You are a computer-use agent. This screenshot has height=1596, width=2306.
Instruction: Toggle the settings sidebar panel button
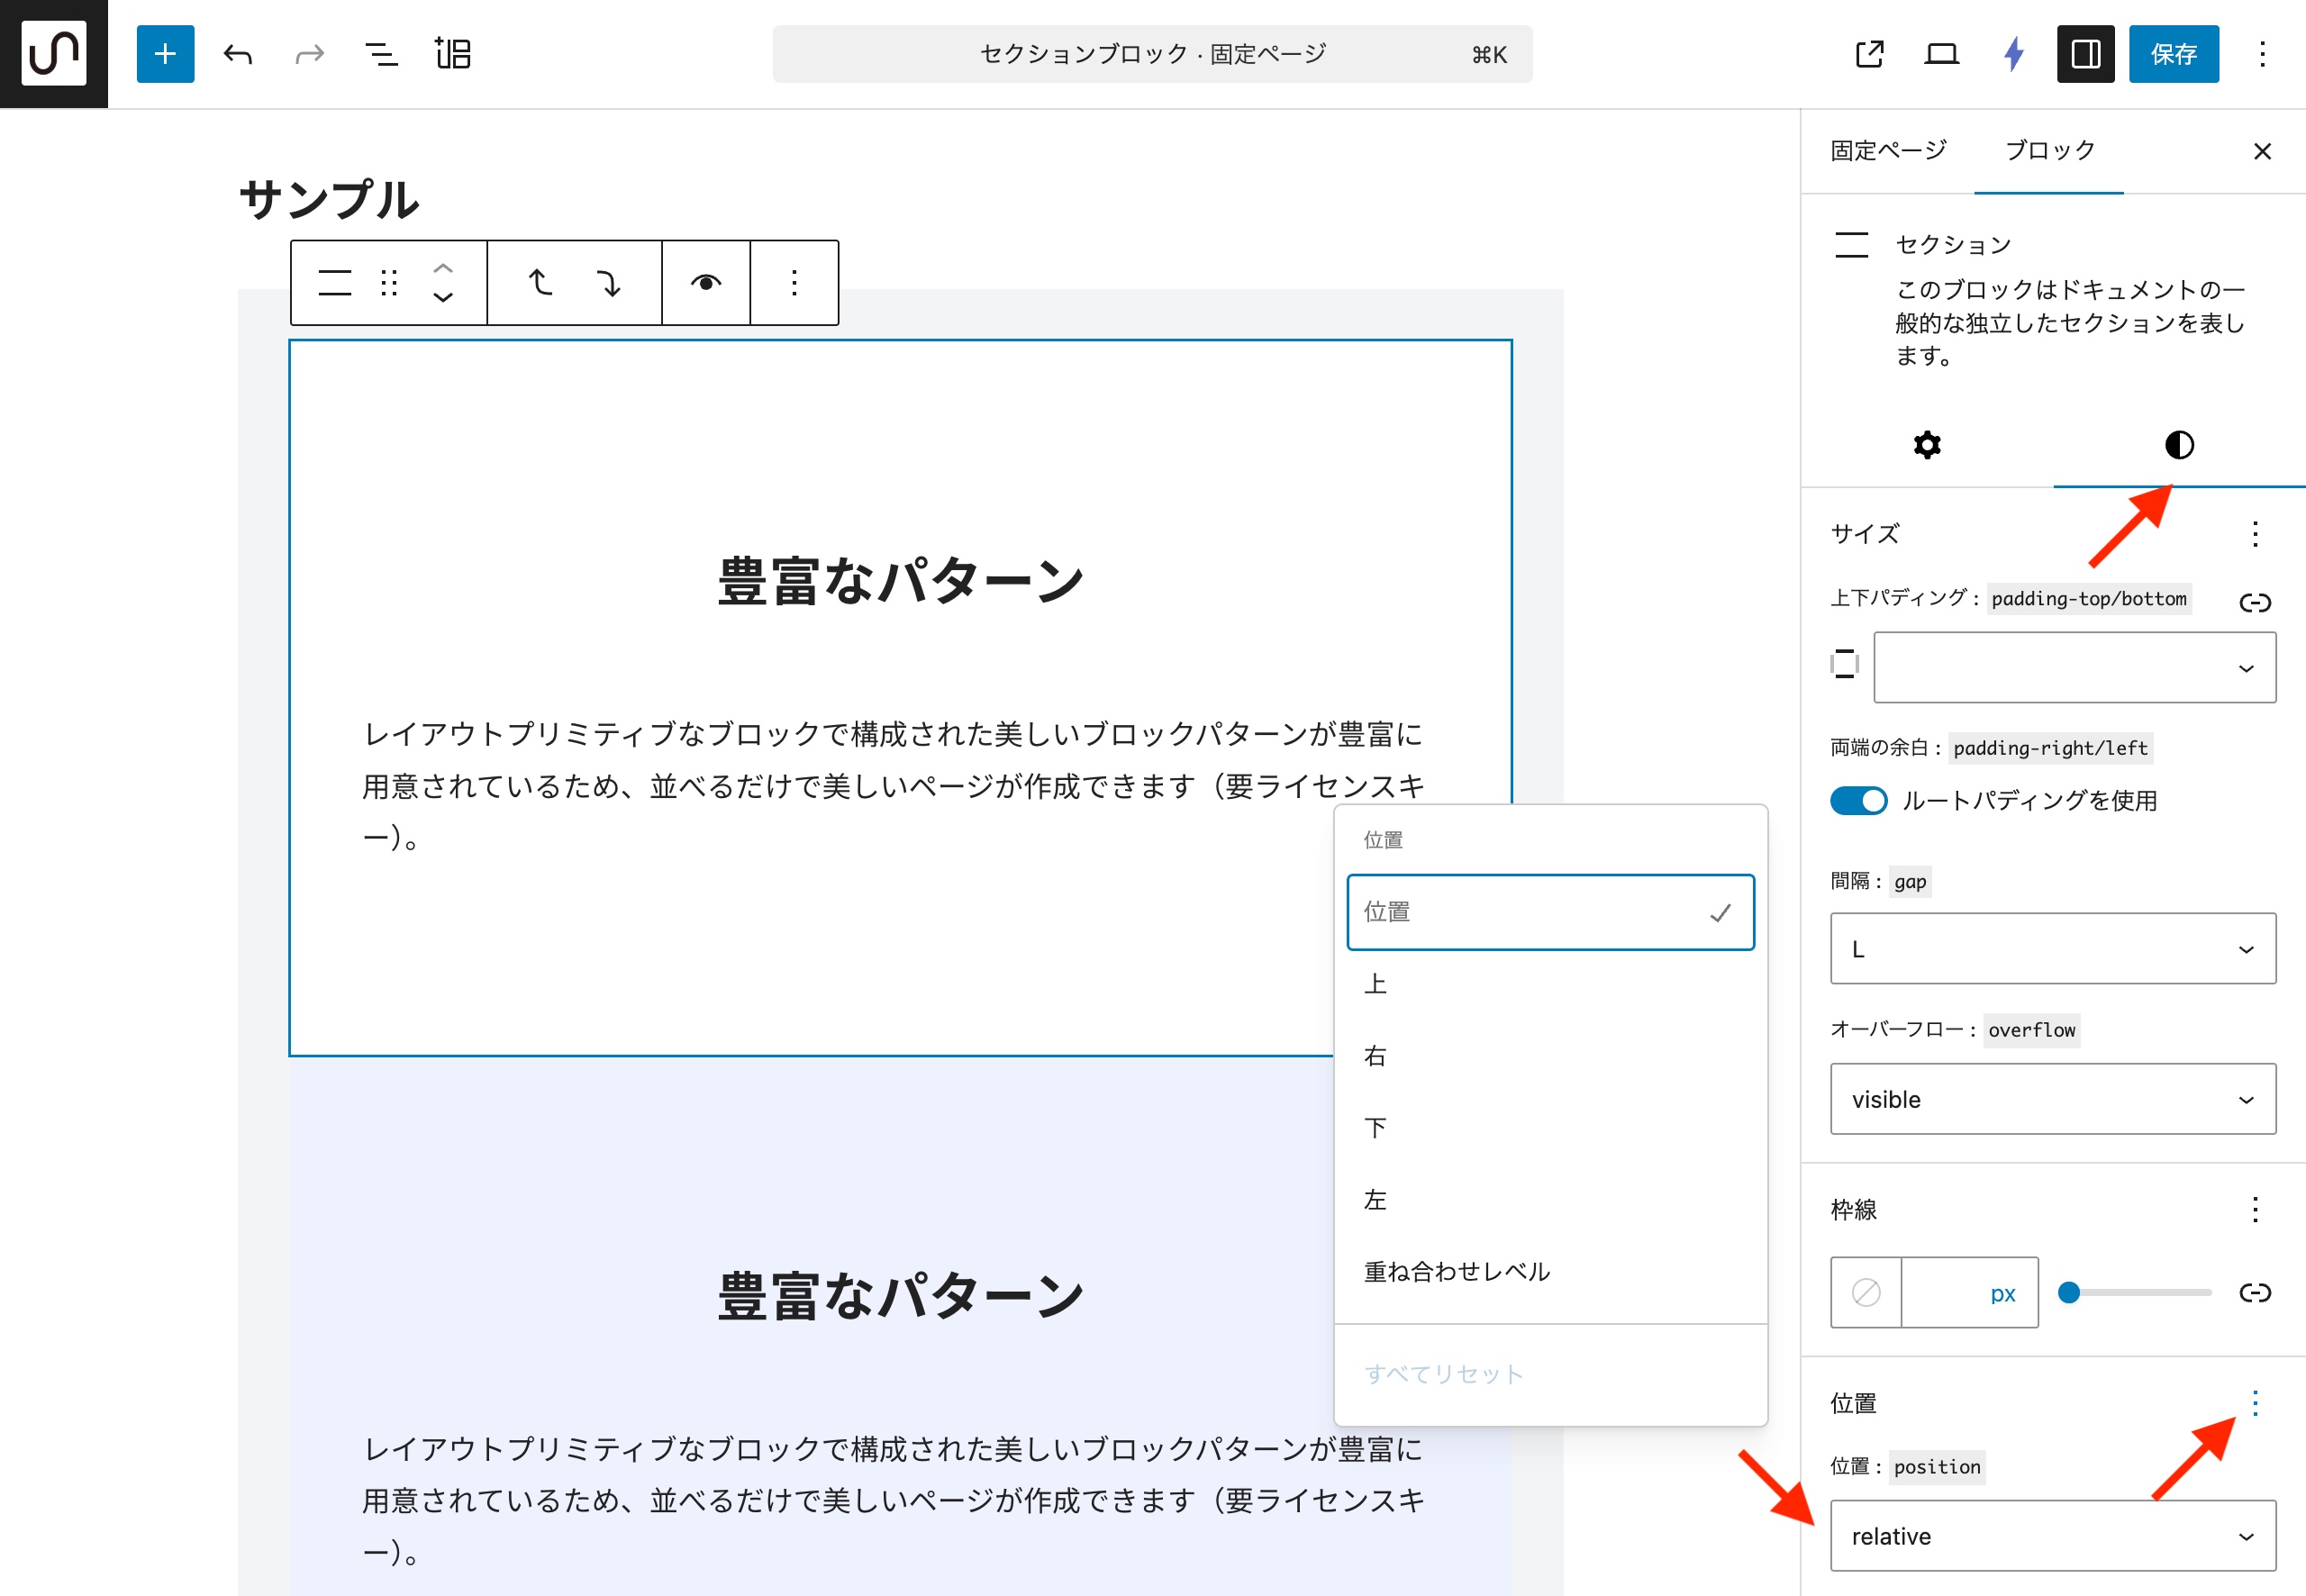[2085, 54]
